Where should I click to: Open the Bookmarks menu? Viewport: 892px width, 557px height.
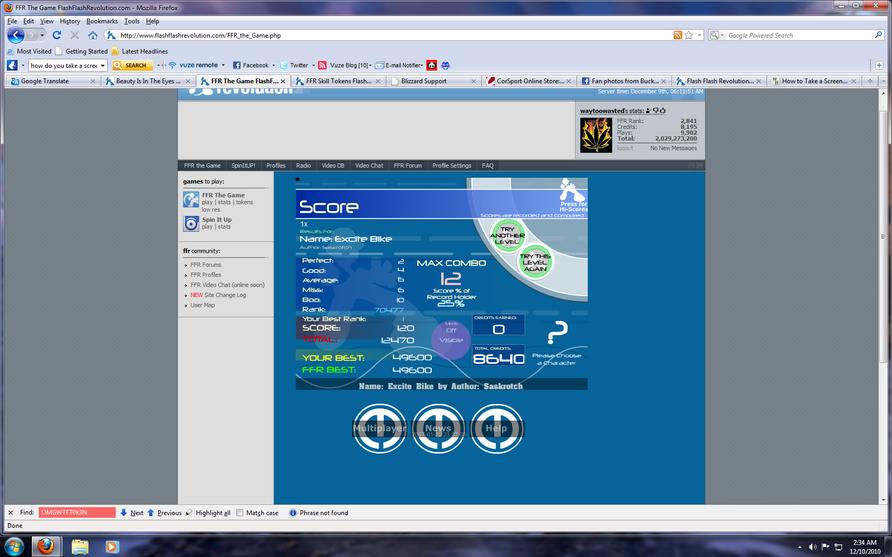(x=102, y=21)
